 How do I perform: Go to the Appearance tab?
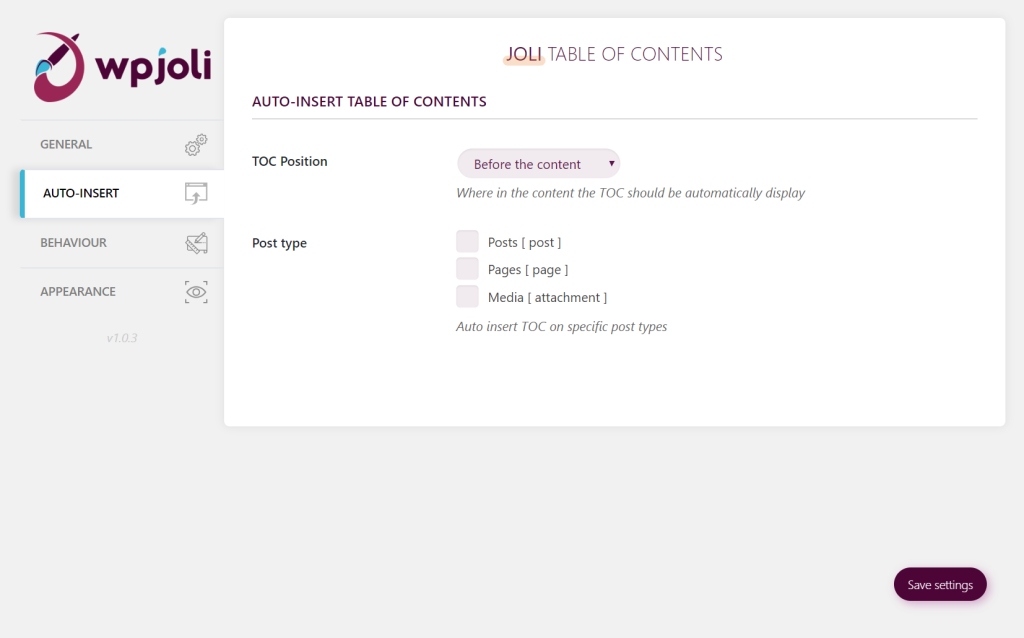[78, 292]
